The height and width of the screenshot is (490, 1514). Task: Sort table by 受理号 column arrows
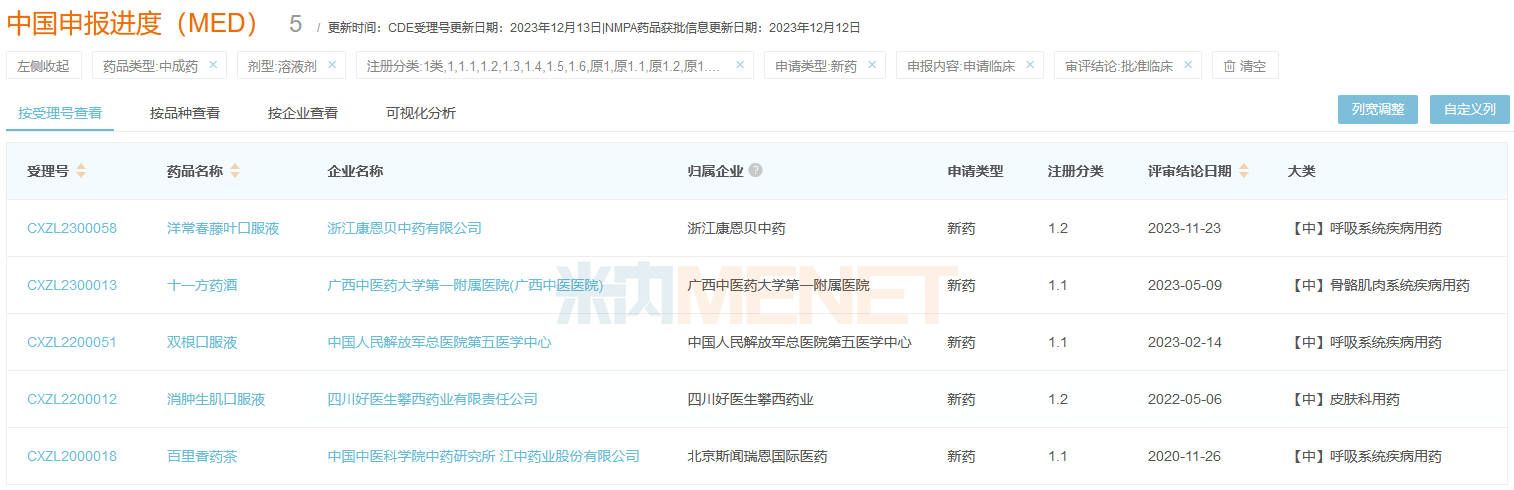pos(81,171)
